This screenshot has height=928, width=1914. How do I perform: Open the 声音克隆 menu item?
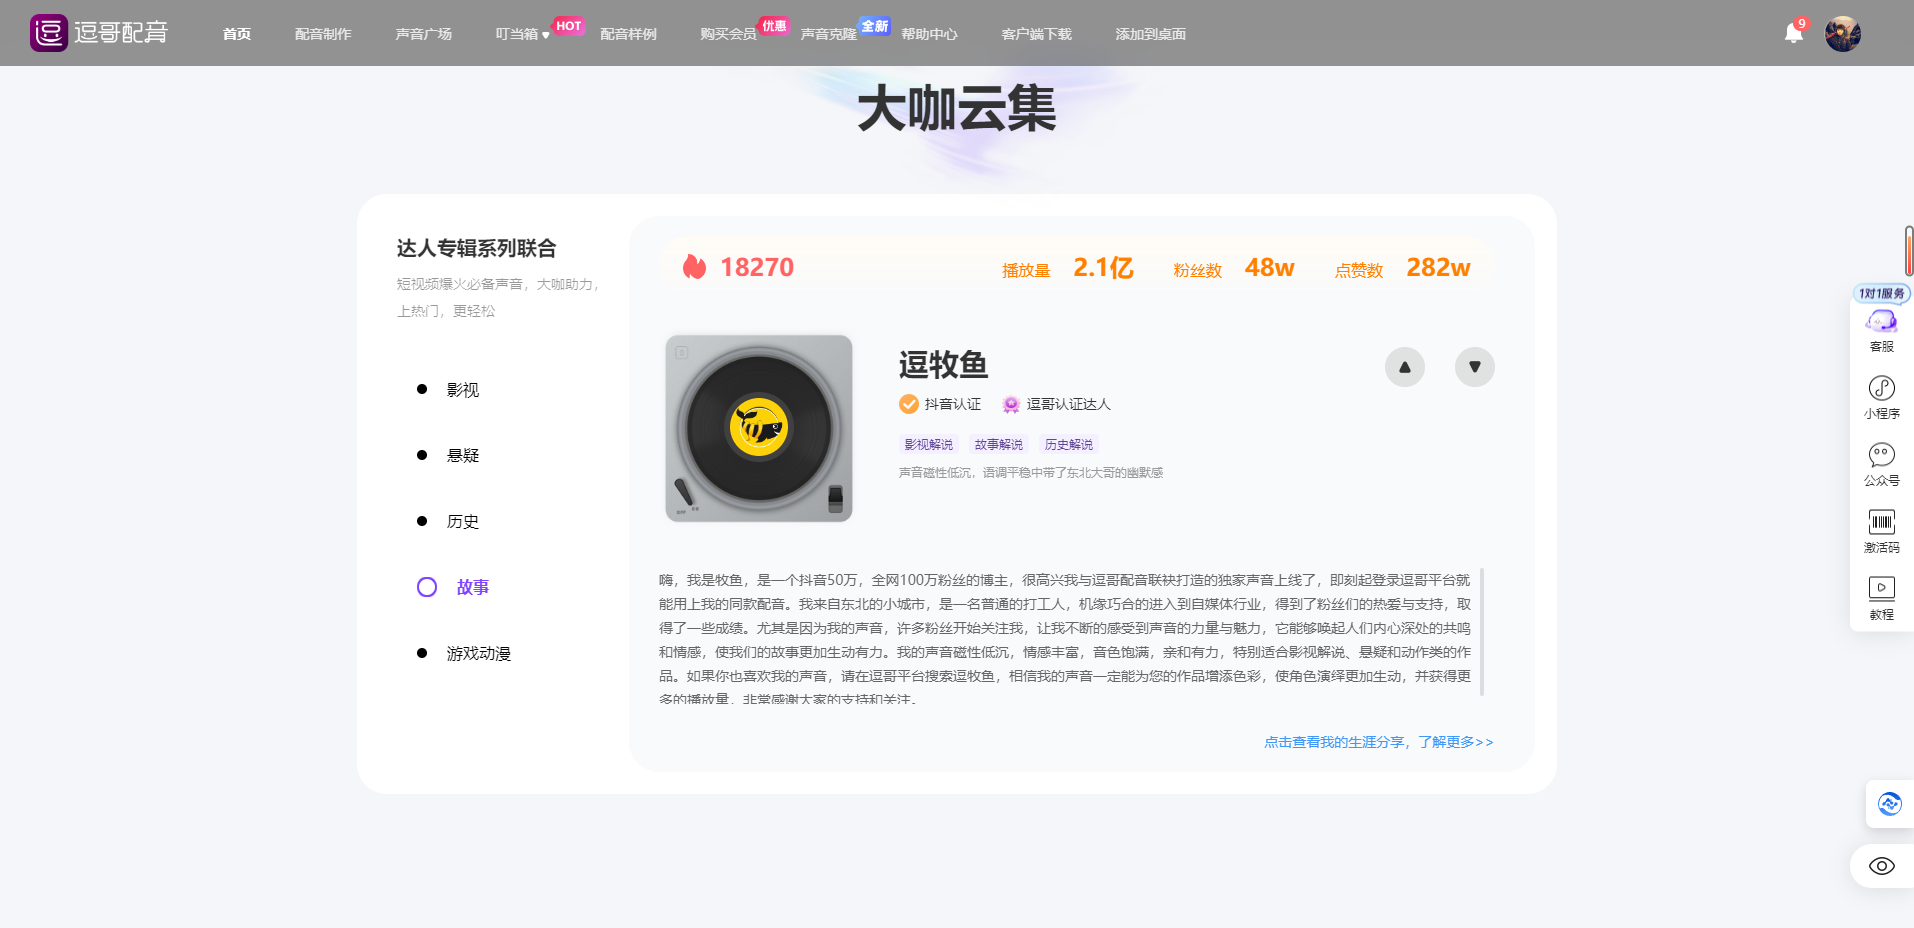coord(828,33)
